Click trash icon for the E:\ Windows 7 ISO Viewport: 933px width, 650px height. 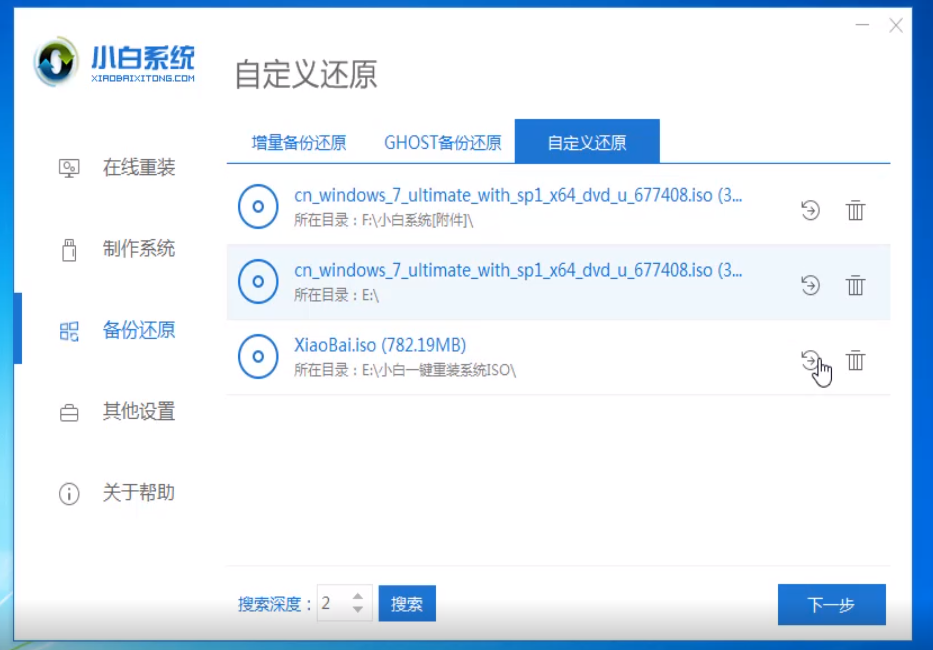coord(855,286)
